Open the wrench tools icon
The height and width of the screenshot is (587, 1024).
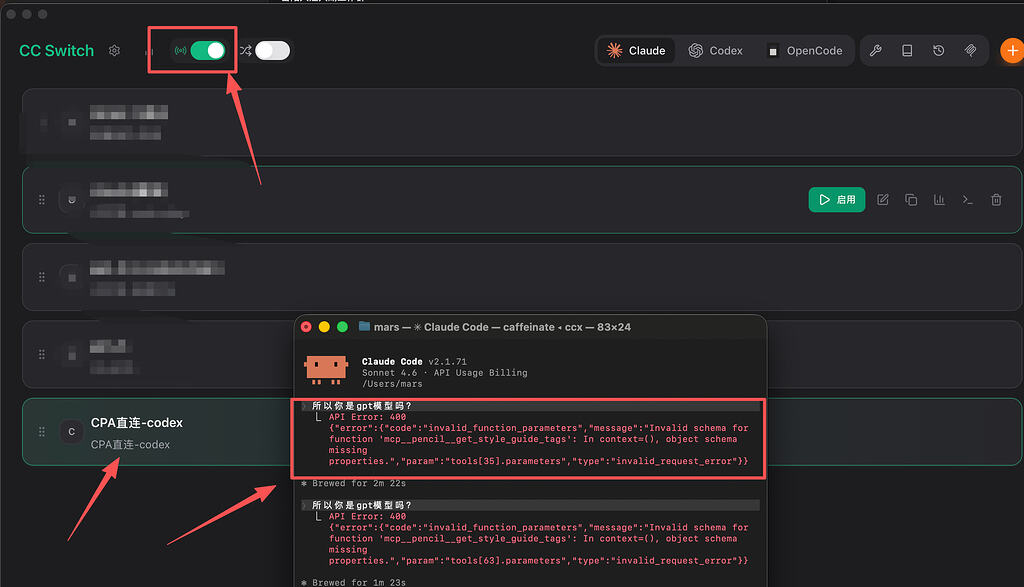pyautogui.click(x=876, y=50)
